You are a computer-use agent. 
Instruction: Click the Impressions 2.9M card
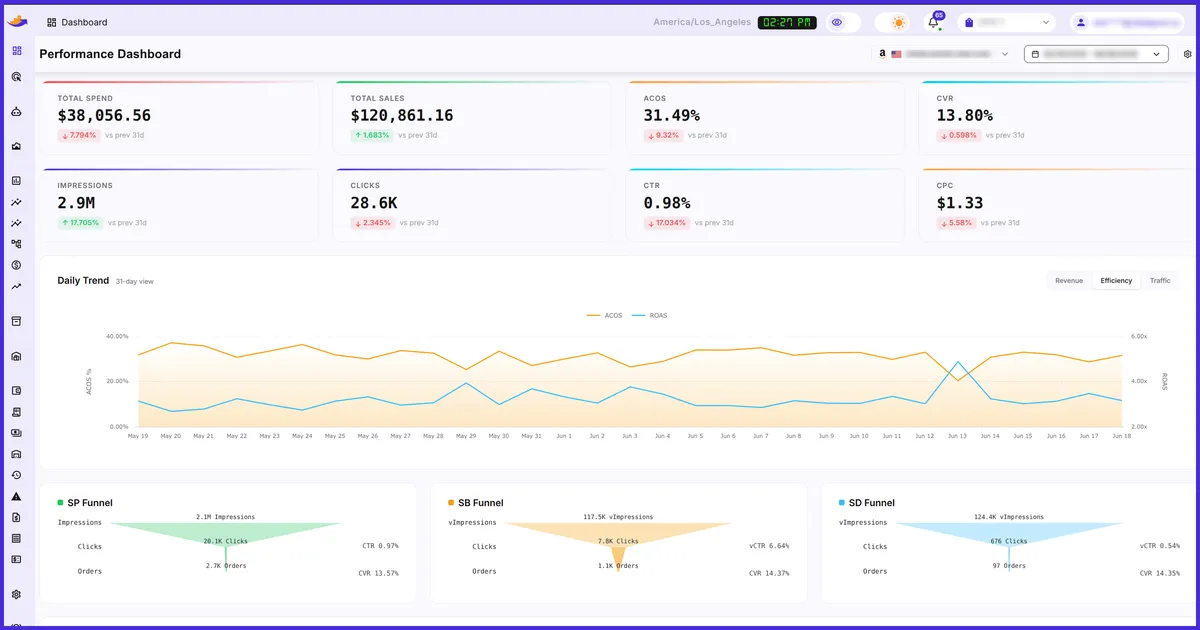point(180,204)
